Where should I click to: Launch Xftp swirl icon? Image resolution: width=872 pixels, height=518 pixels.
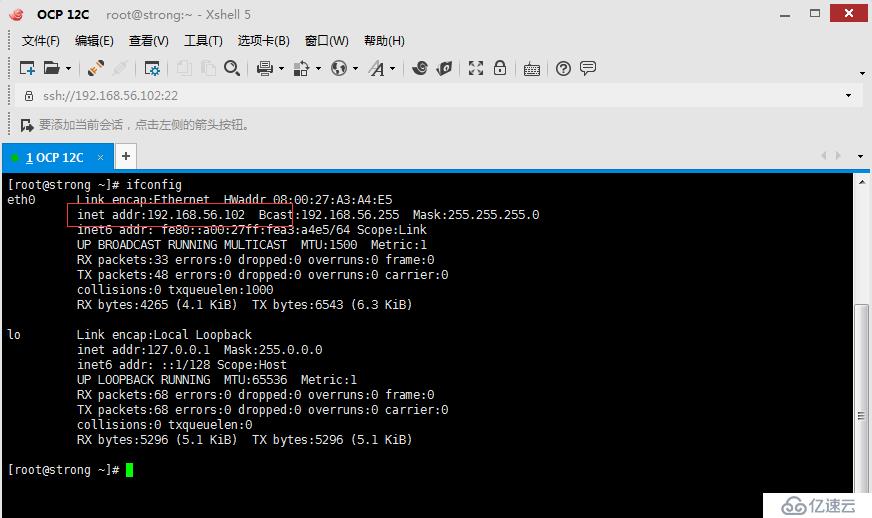point(420,68)
